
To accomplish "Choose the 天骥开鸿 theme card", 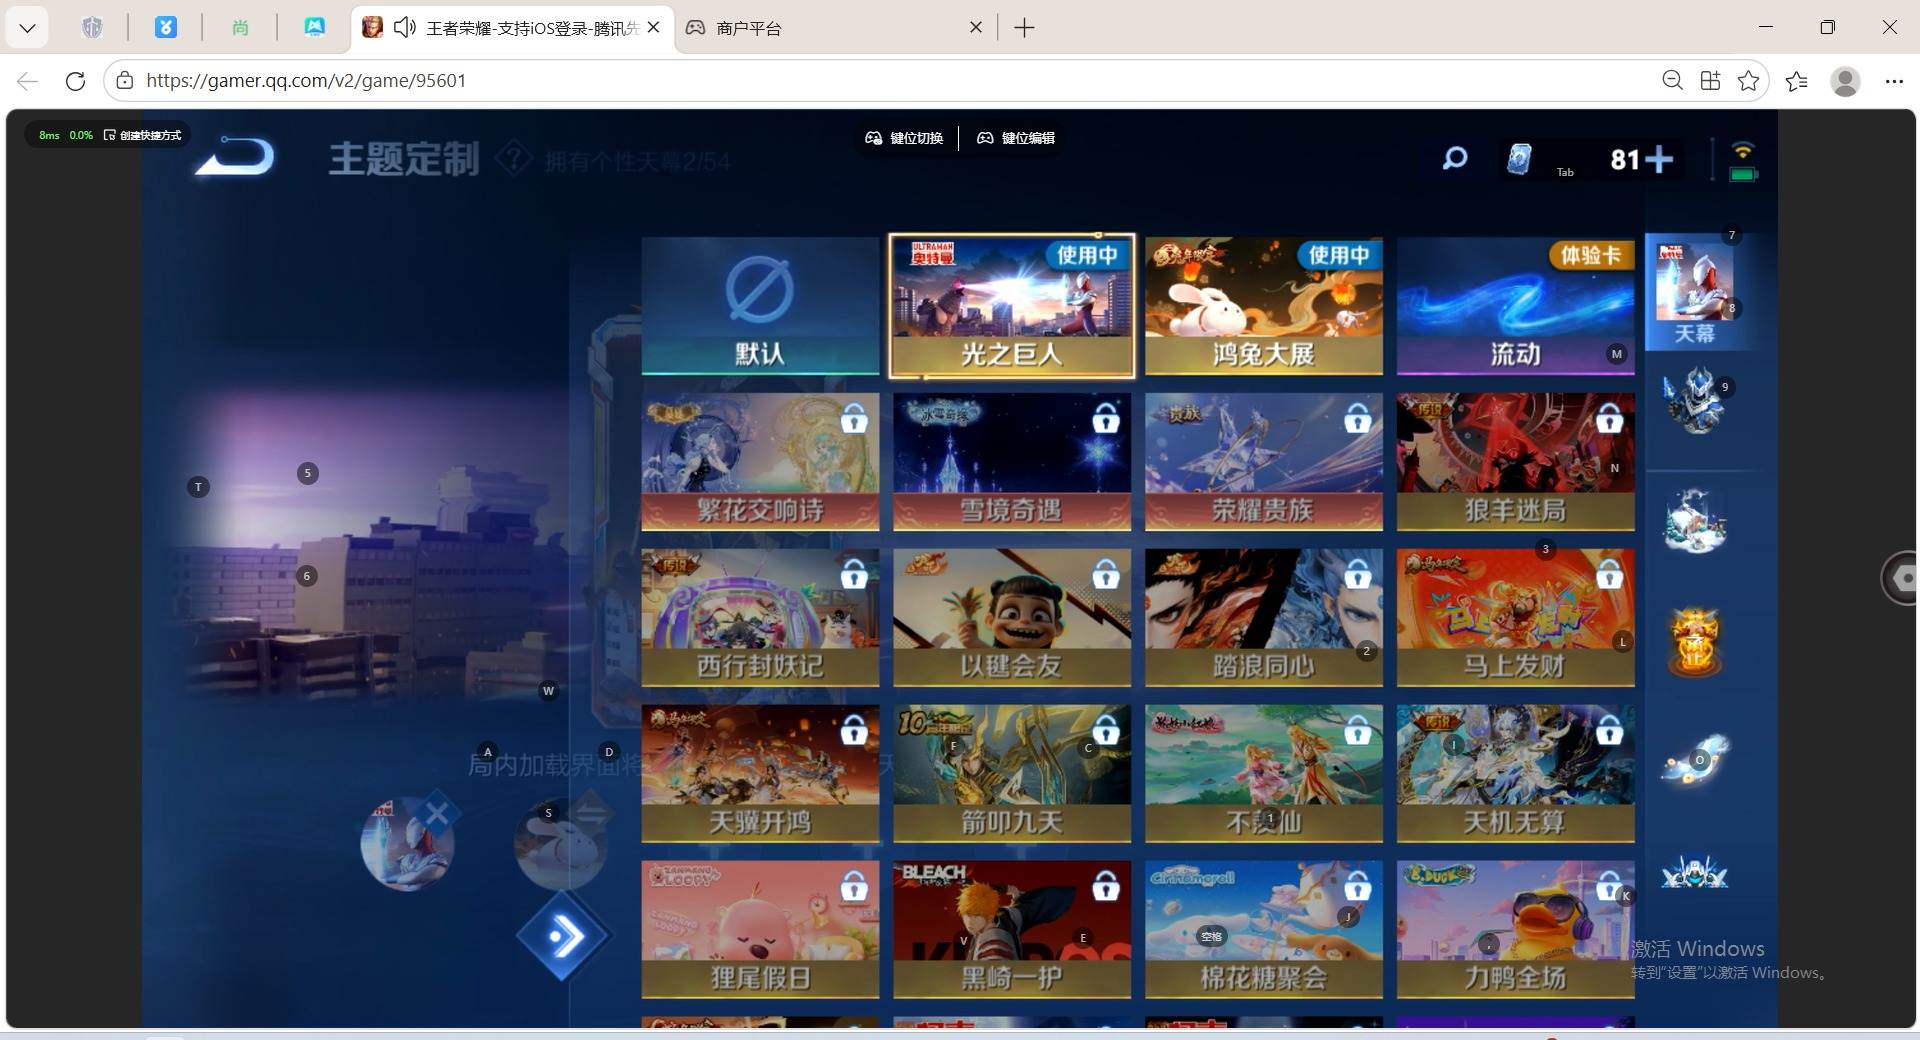I will (x=760, y=774).
